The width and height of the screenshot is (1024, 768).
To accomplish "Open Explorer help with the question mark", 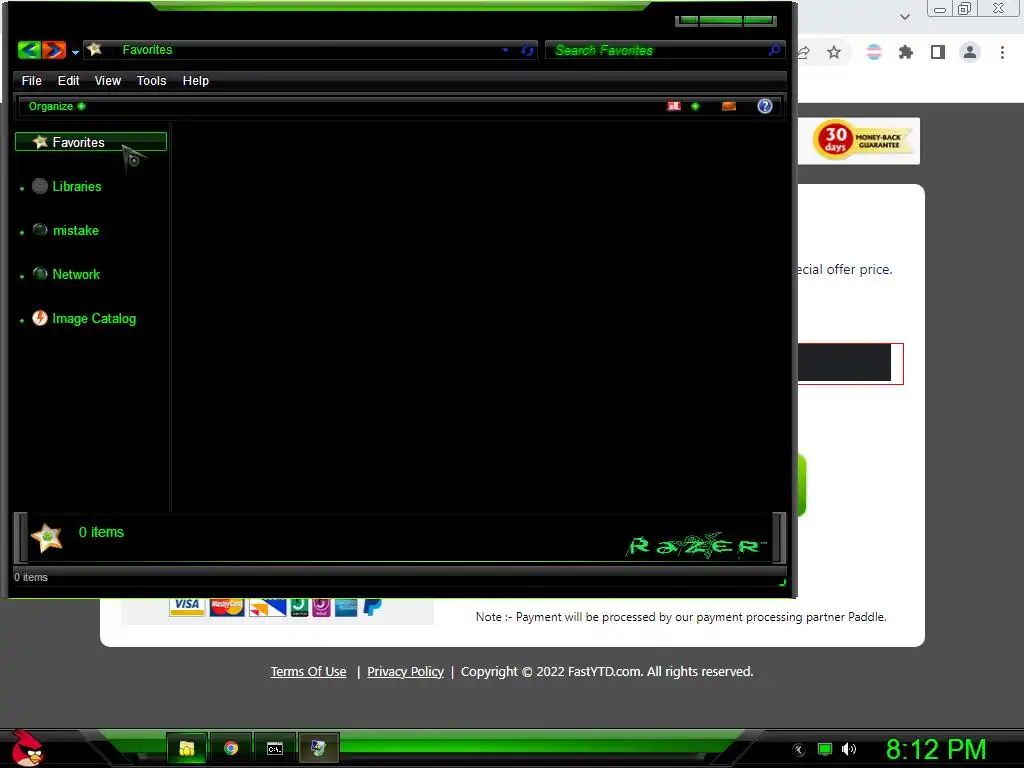I will click(765, 106).
